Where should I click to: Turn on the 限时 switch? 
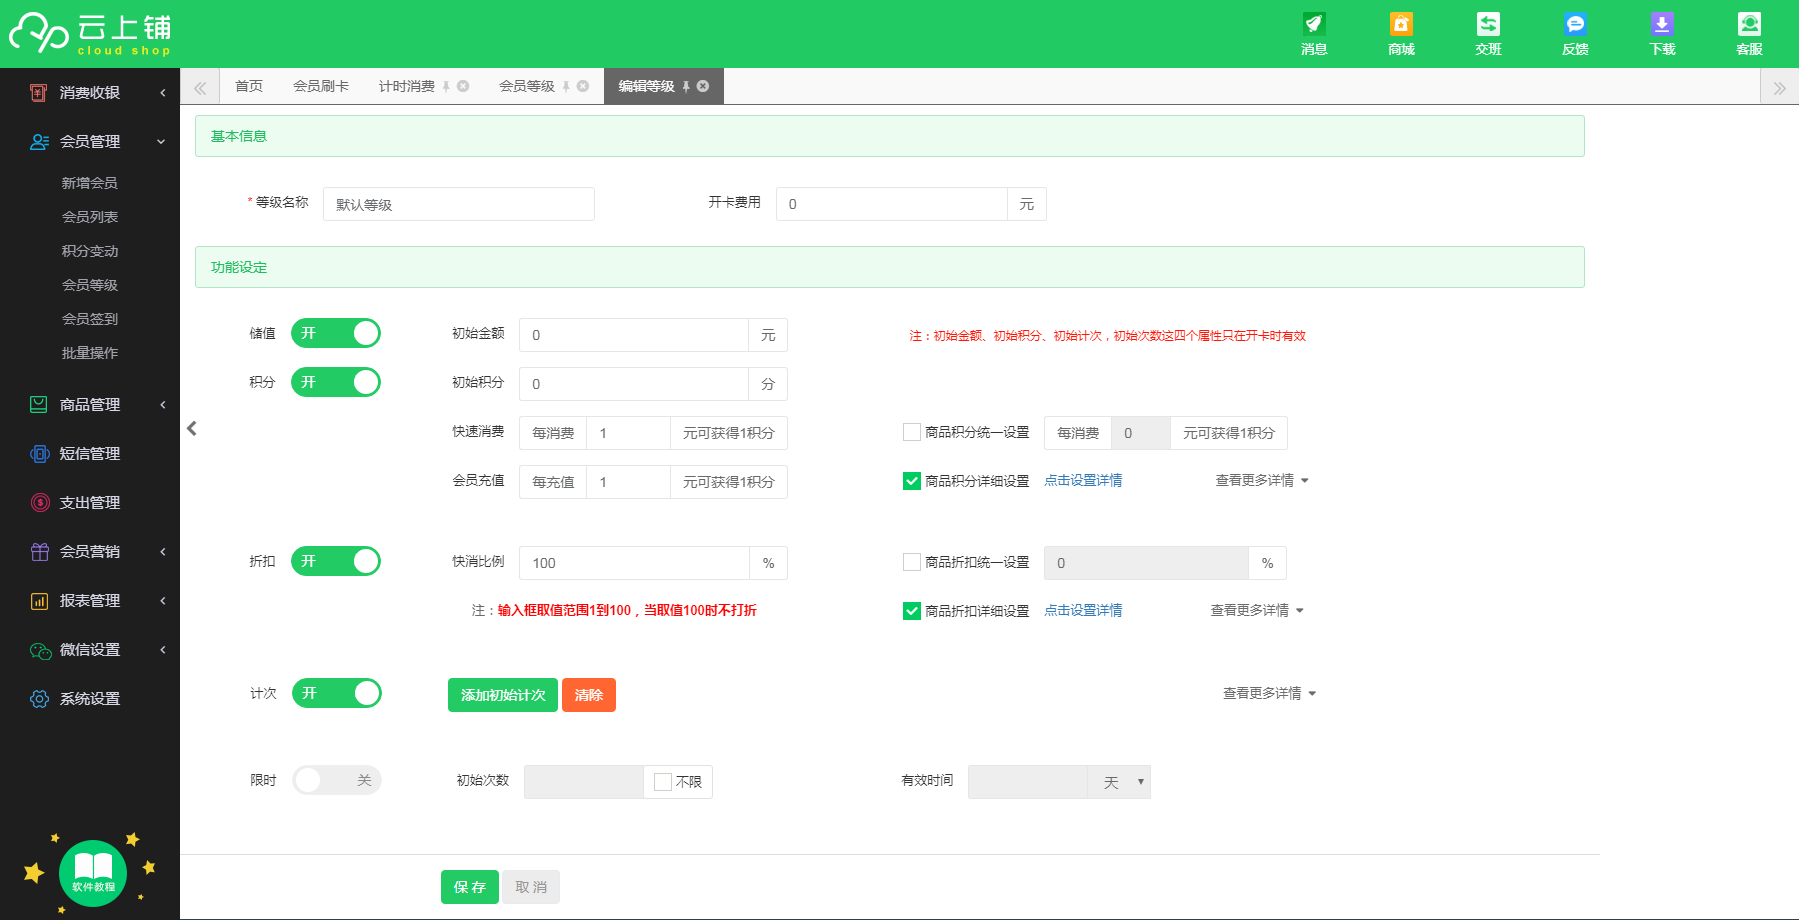336,780
